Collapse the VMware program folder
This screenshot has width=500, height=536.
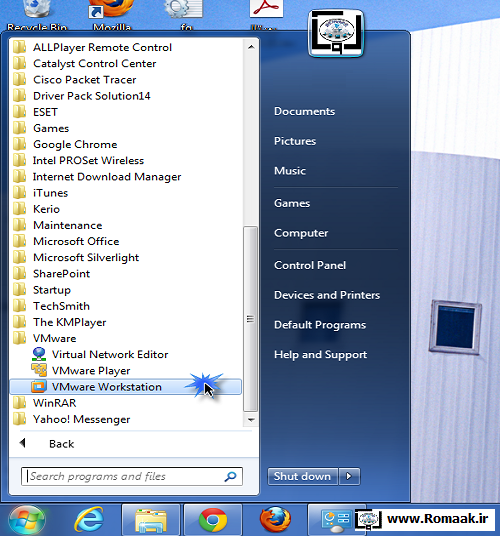(54, 338)
